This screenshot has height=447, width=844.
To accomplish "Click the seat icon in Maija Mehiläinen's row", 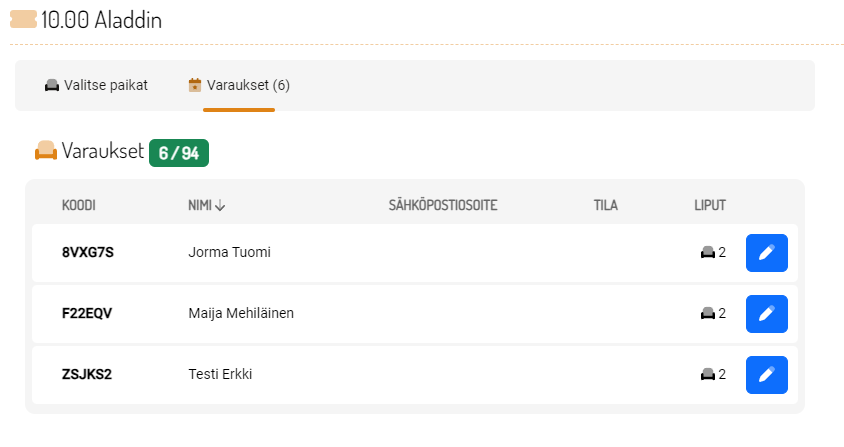I will 707,314.
